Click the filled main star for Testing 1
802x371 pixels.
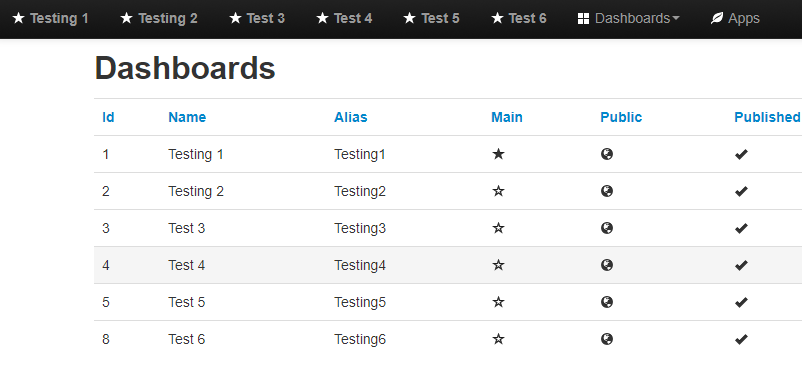coord(498,154)
